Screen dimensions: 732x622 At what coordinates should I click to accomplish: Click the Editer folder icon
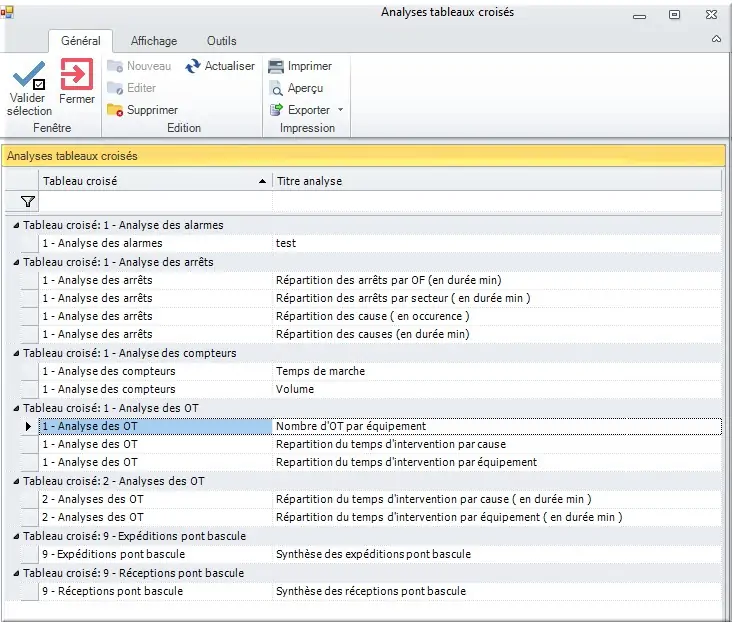(115, 88)
